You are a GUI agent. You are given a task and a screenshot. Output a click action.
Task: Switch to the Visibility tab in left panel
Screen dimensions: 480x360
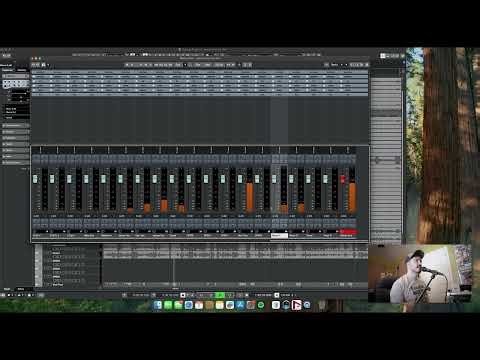point(22,70)
